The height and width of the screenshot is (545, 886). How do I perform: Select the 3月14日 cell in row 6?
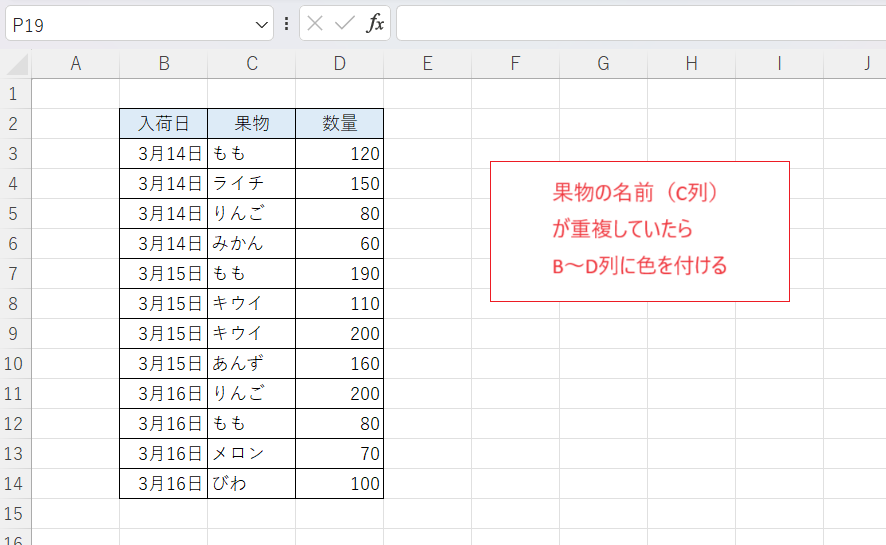[x=164, y=243]
